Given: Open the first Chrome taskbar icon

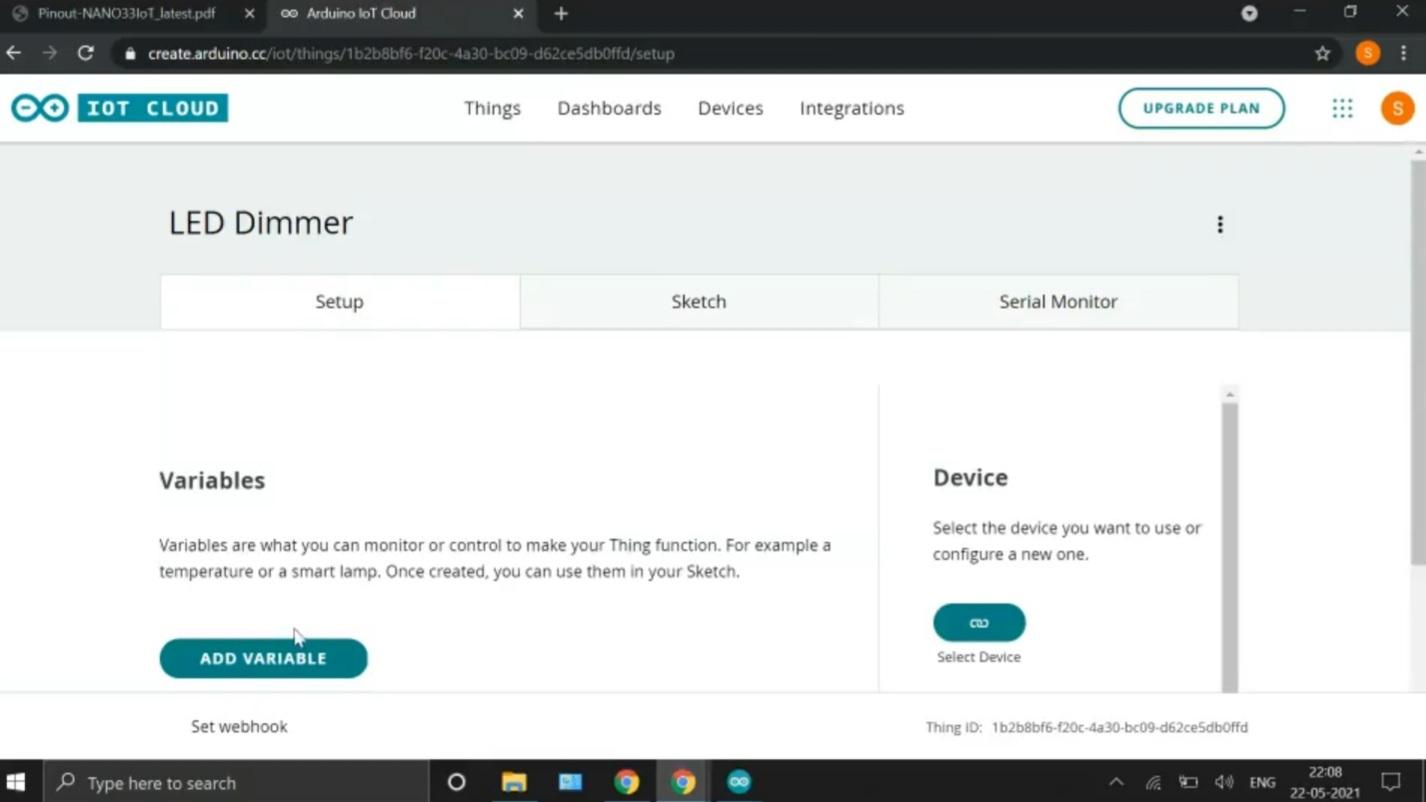Looking at the screenshot, I should click(x=627, y=782).
